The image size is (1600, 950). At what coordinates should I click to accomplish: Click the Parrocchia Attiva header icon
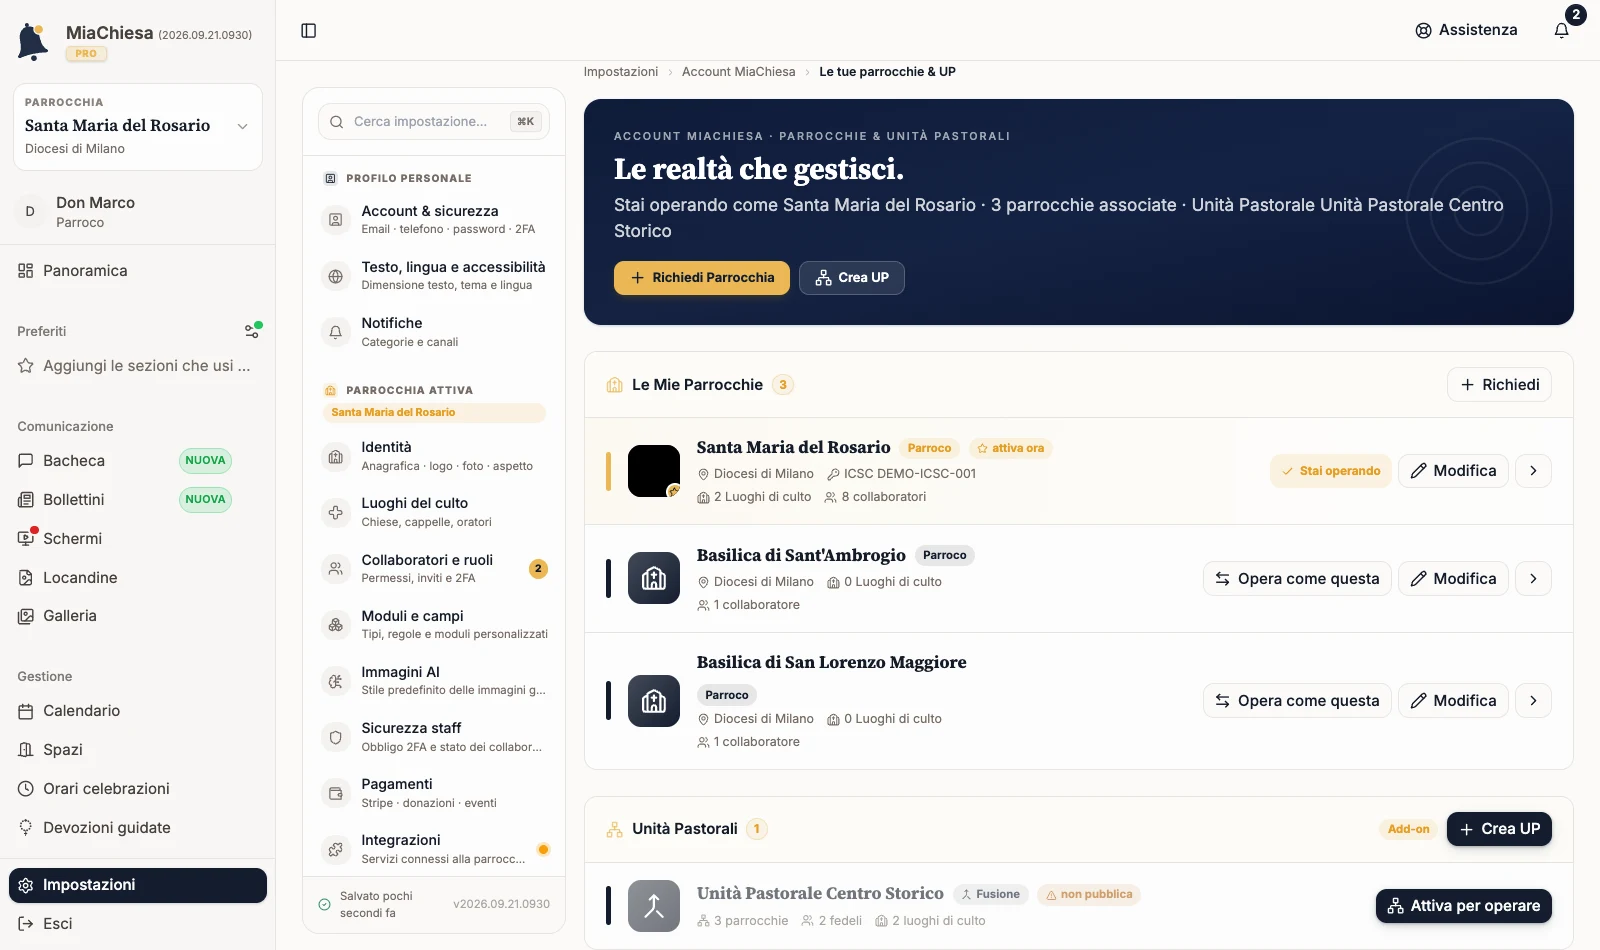pos(330,390)
